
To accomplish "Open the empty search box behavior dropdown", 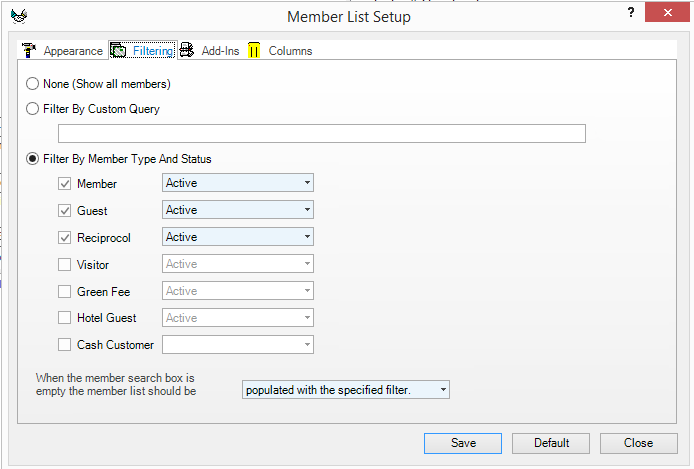I will tap(346, 390).
